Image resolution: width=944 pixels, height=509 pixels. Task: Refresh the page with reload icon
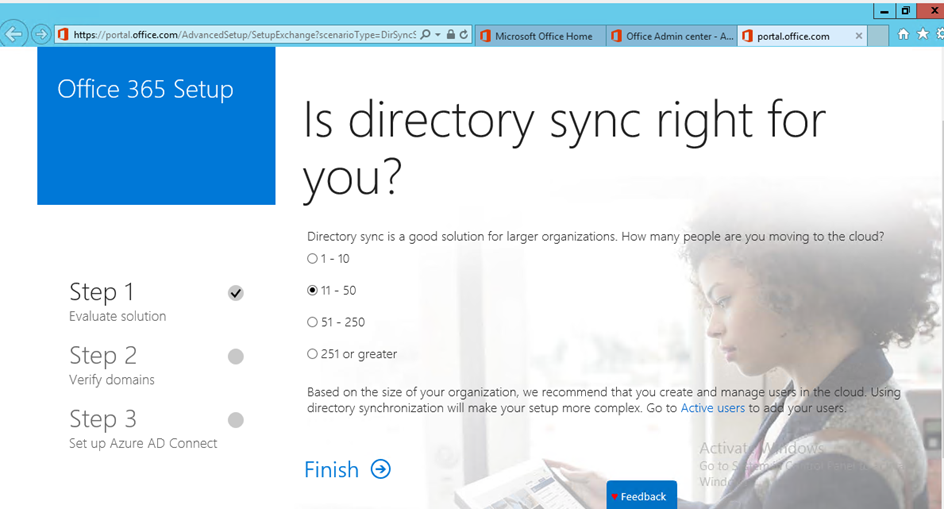[x=464, y=35]
